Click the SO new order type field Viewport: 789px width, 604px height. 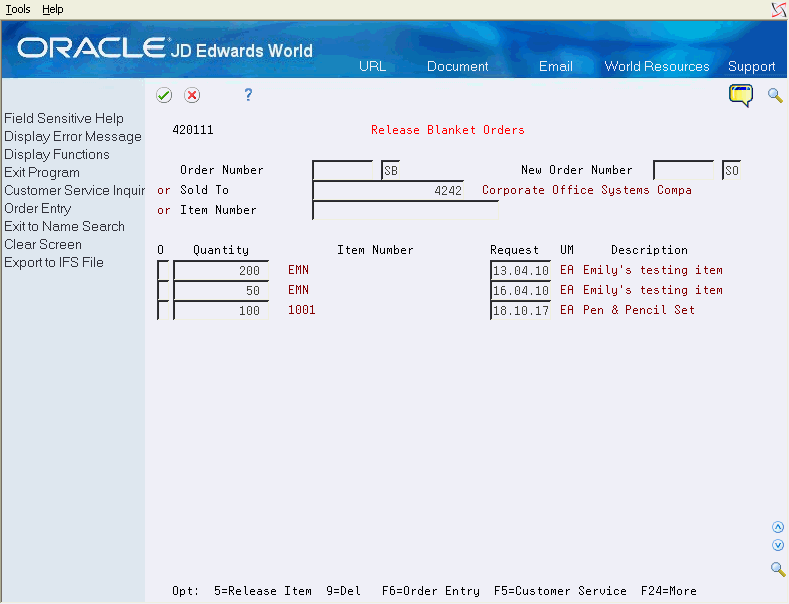731,170
